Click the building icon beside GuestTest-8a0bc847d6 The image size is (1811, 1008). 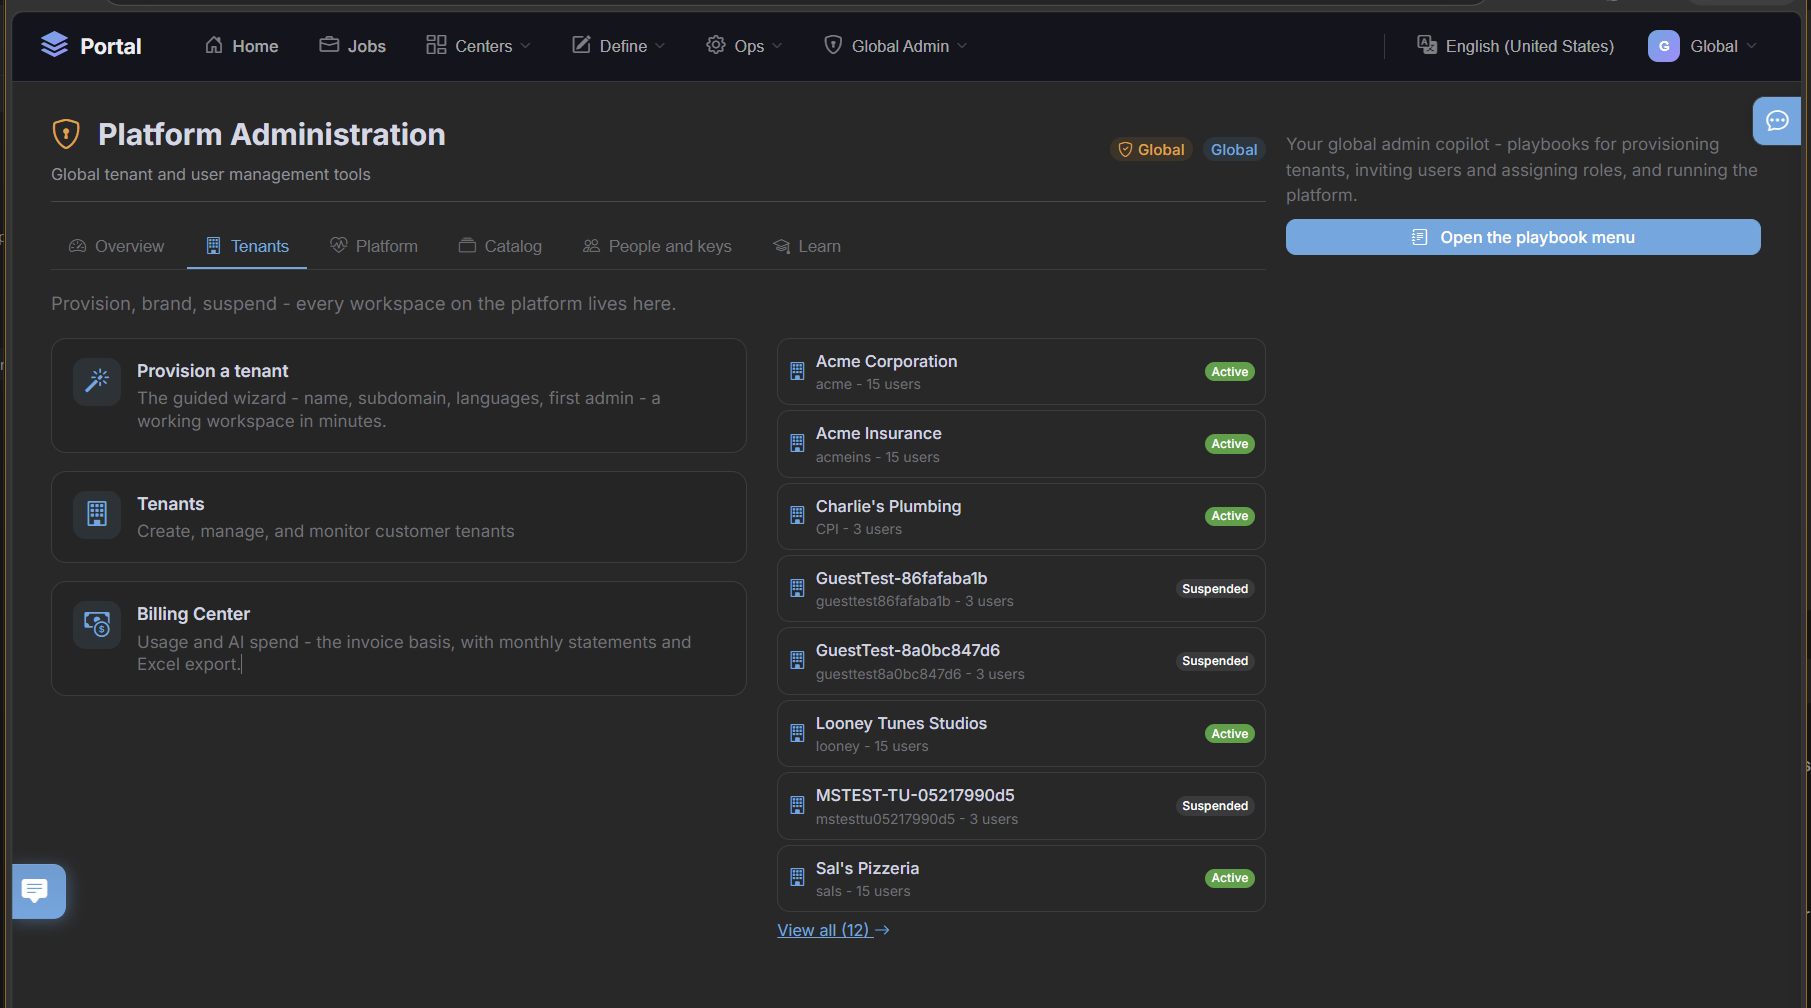click(797, 660)
